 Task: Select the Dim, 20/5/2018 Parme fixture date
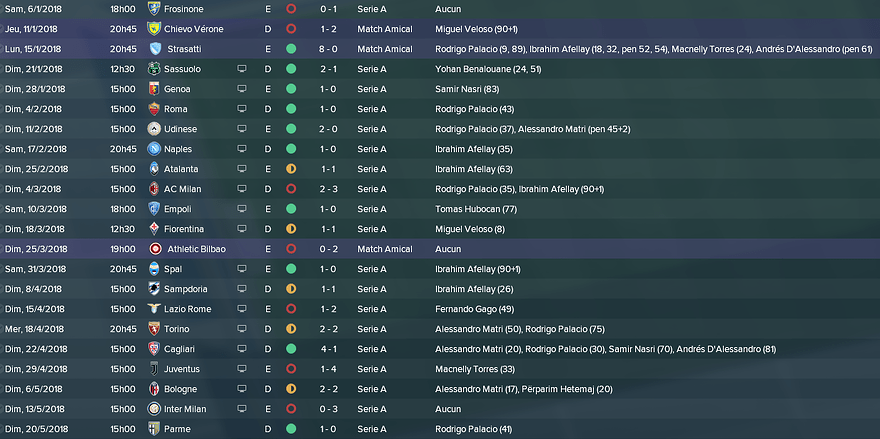click(x=35, y=429)
